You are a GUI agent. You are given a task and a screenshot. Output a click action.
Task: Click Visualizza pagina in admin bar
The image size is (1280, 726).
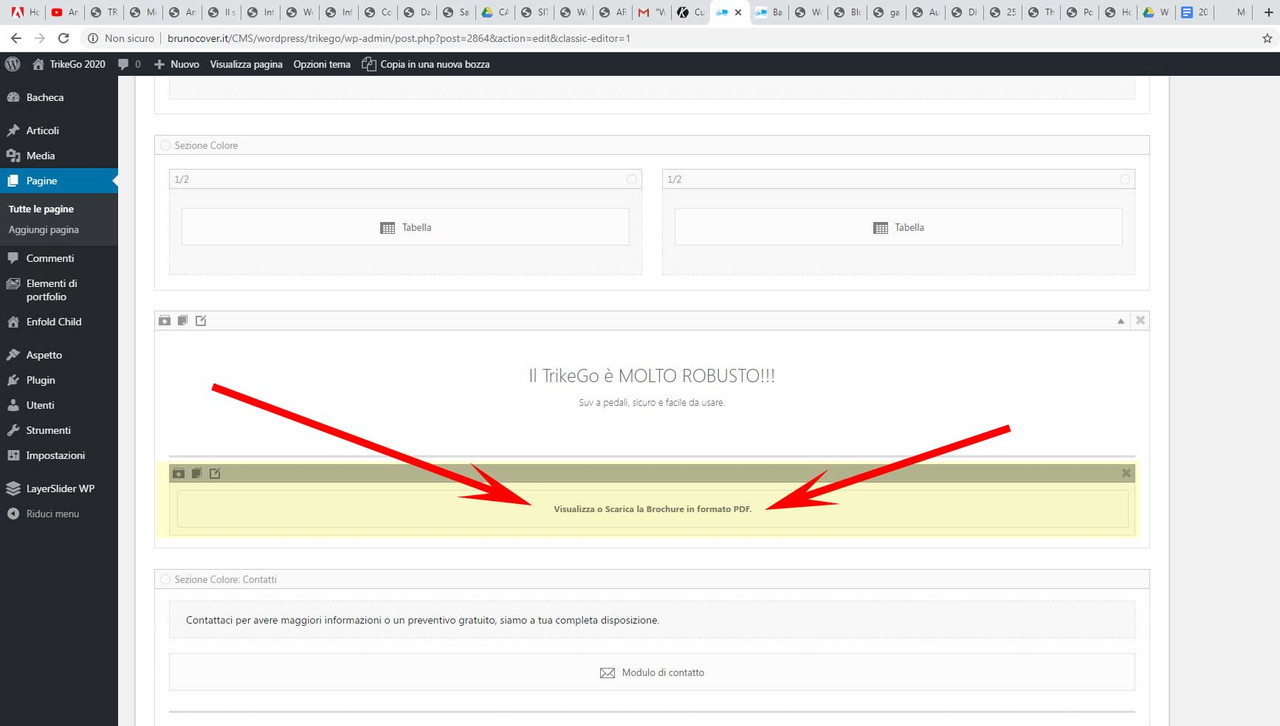(x=246, y=64)
